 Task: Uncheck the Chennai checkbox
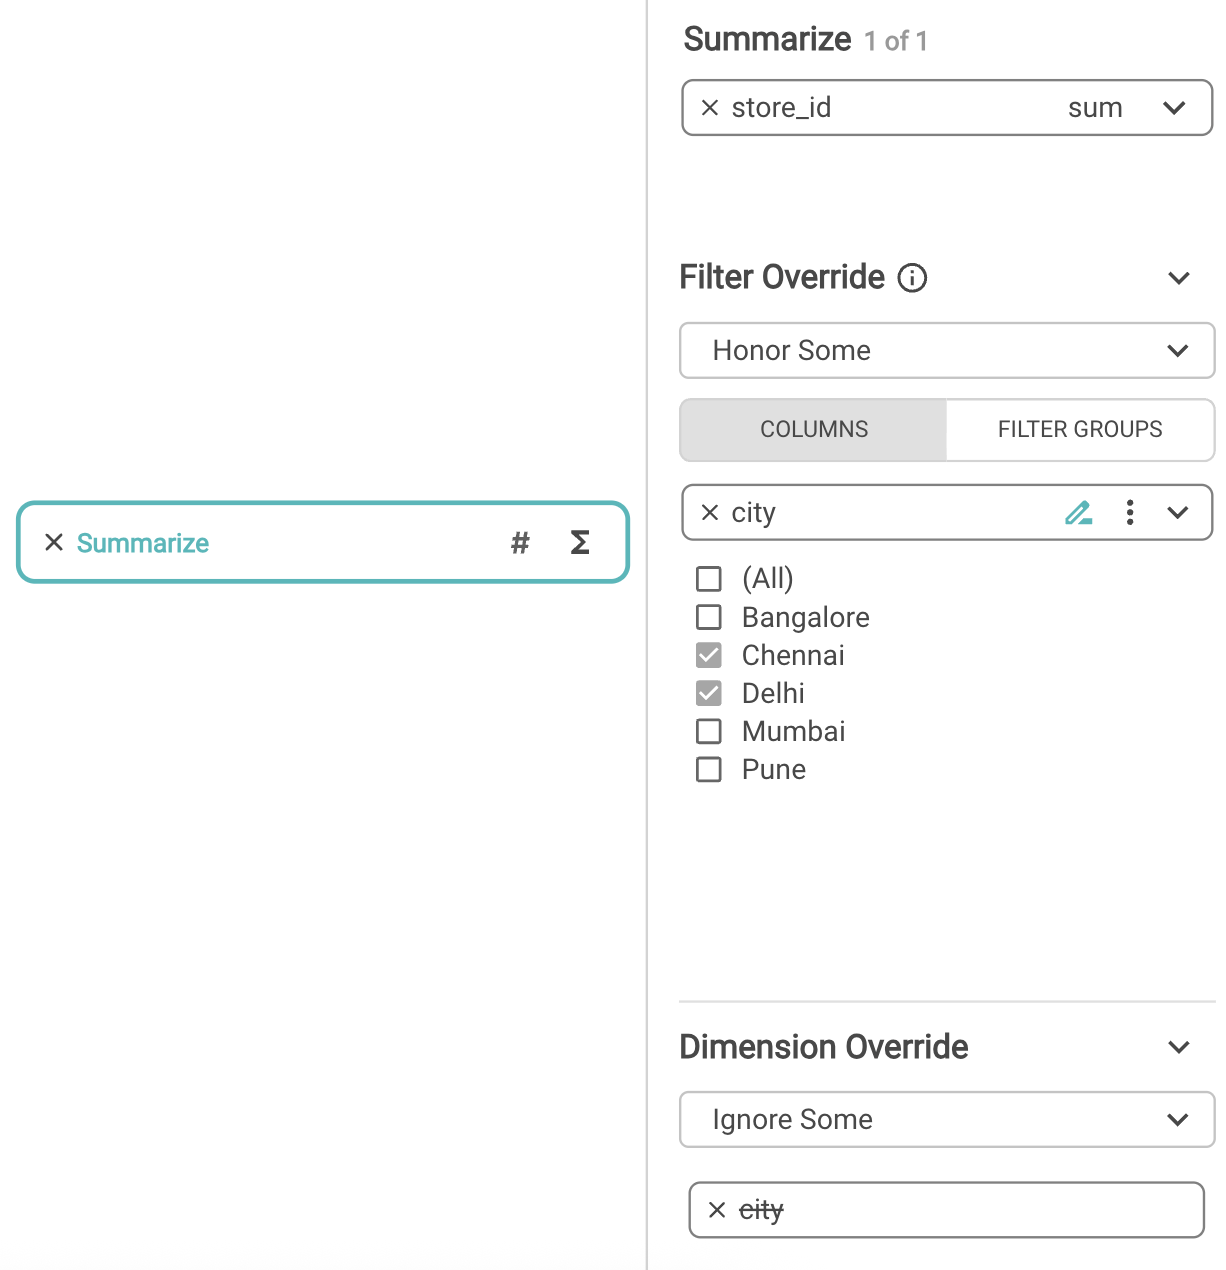click(x=709, y=655)
